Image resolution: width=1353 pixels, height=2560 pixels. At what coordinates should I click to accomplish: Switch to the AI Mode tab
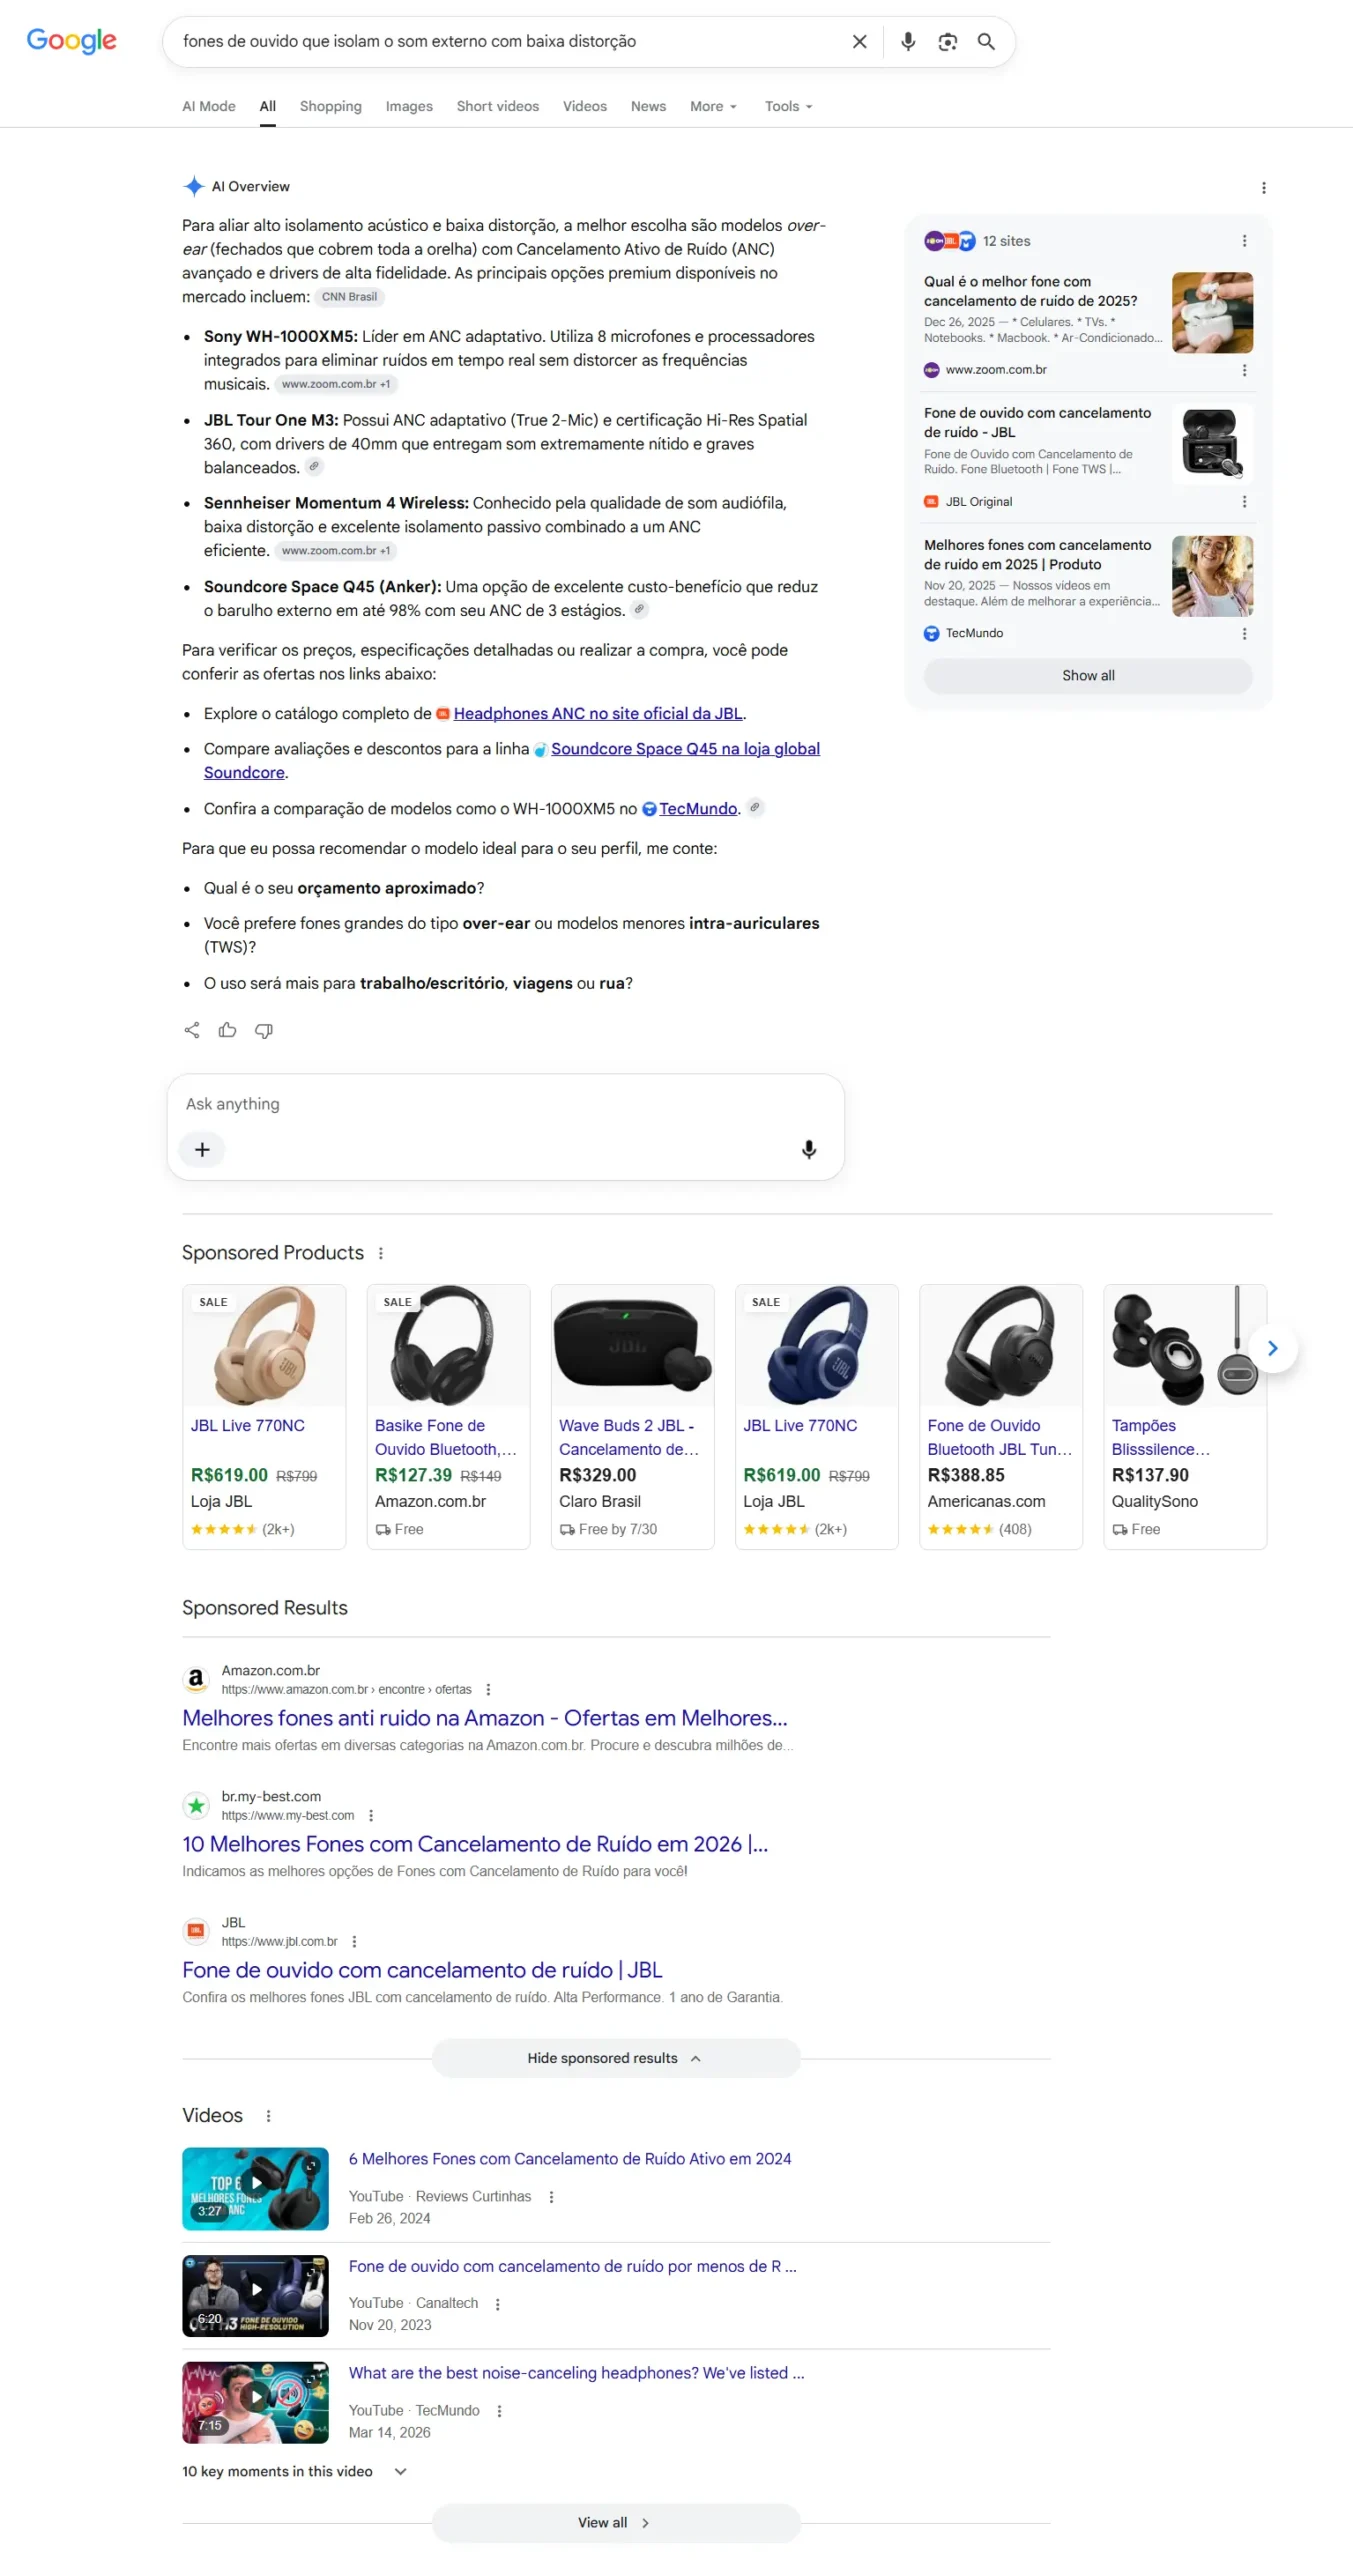[x=209, y=107]
